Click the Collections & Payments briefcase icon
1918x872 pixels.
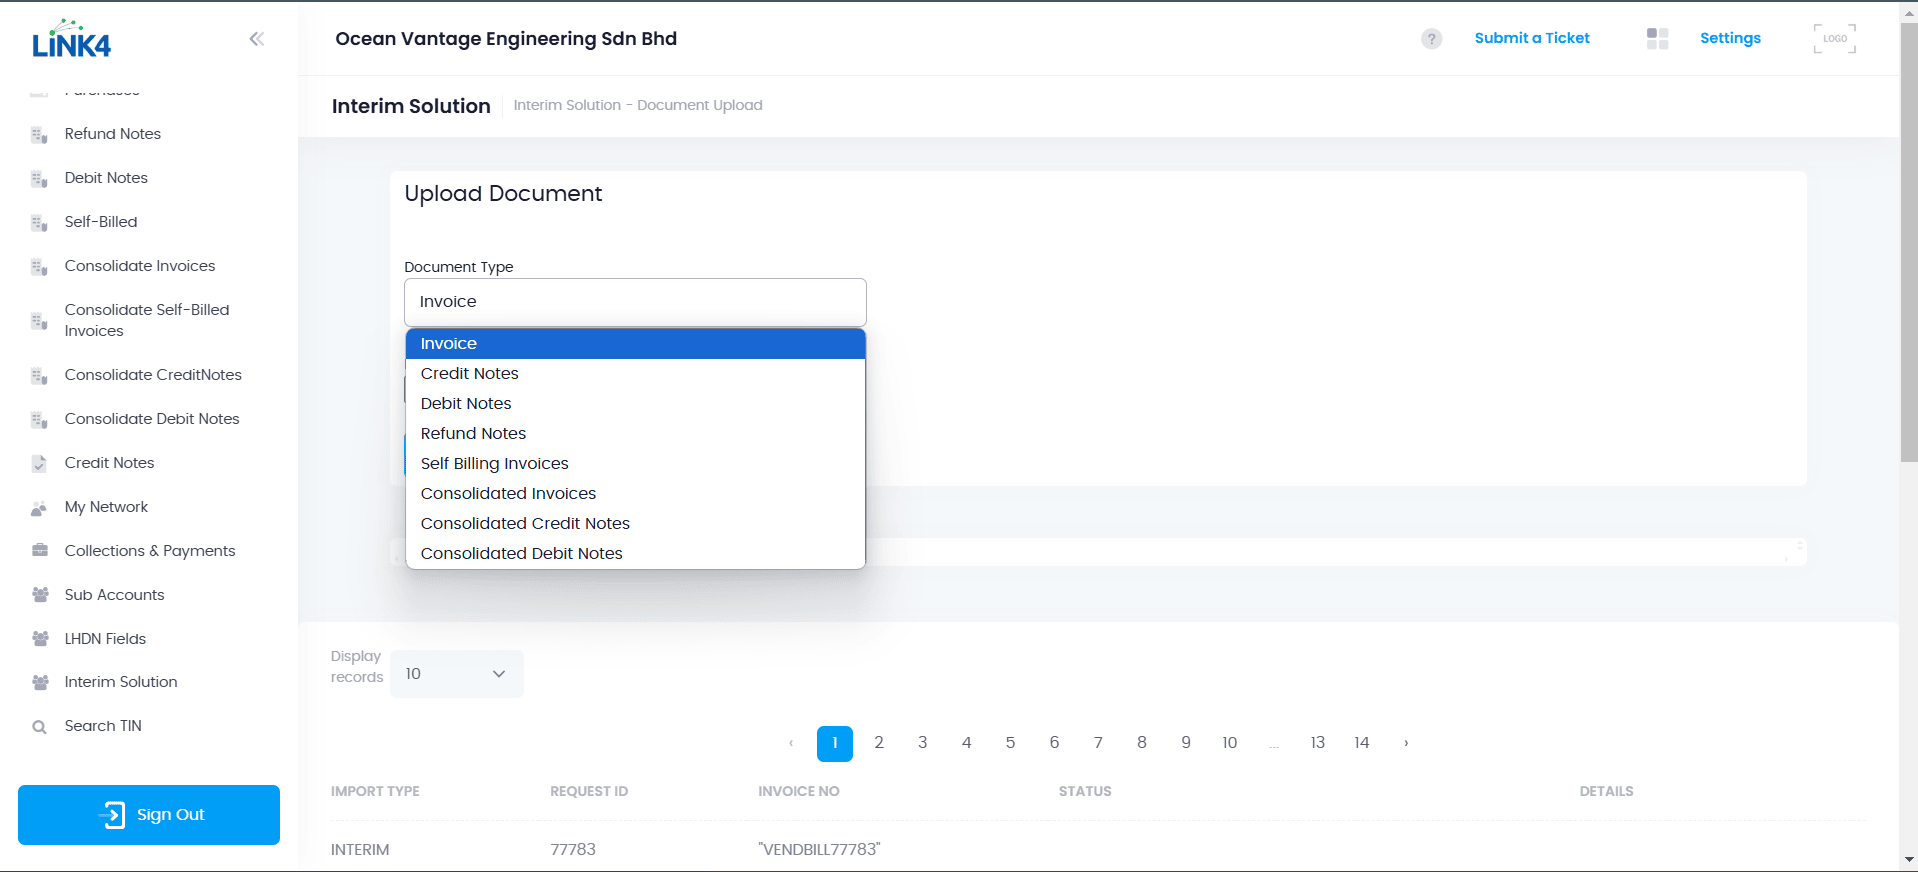(x=40, y=551)
